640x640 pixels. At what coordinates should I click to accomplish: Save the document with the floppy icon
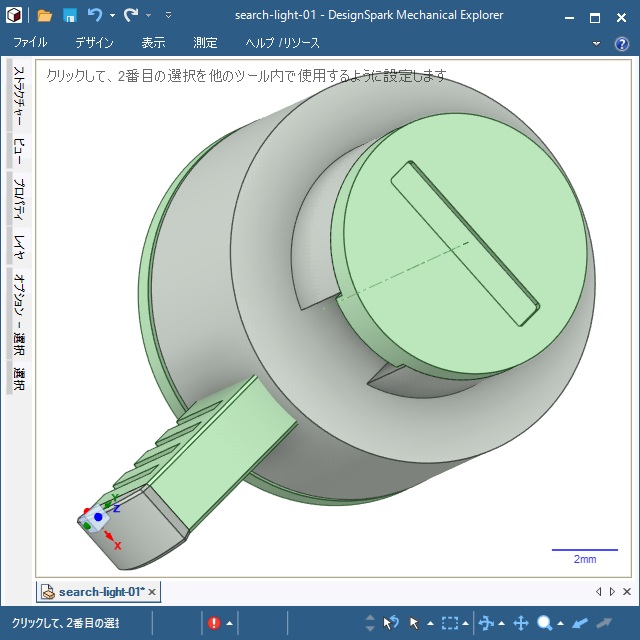point(70,15)
